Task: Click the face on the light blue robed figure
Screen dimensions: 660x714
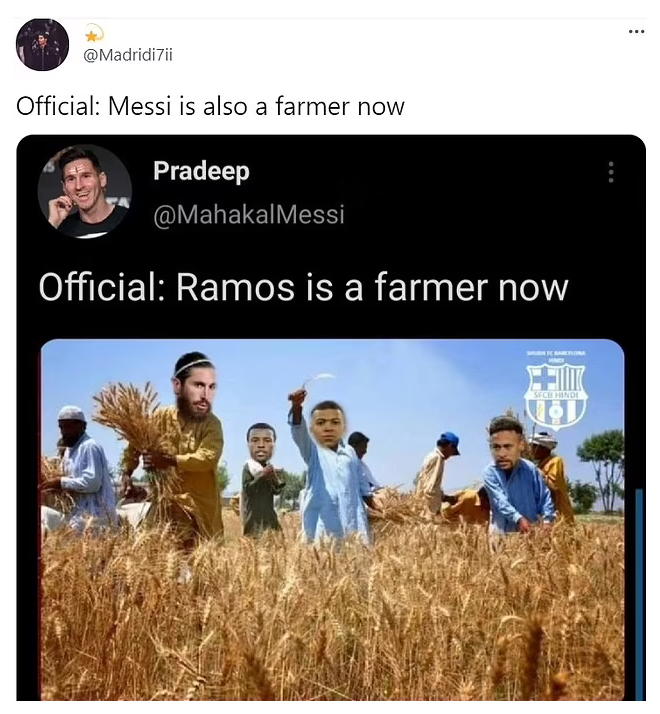Action: [x=329, y=423]
